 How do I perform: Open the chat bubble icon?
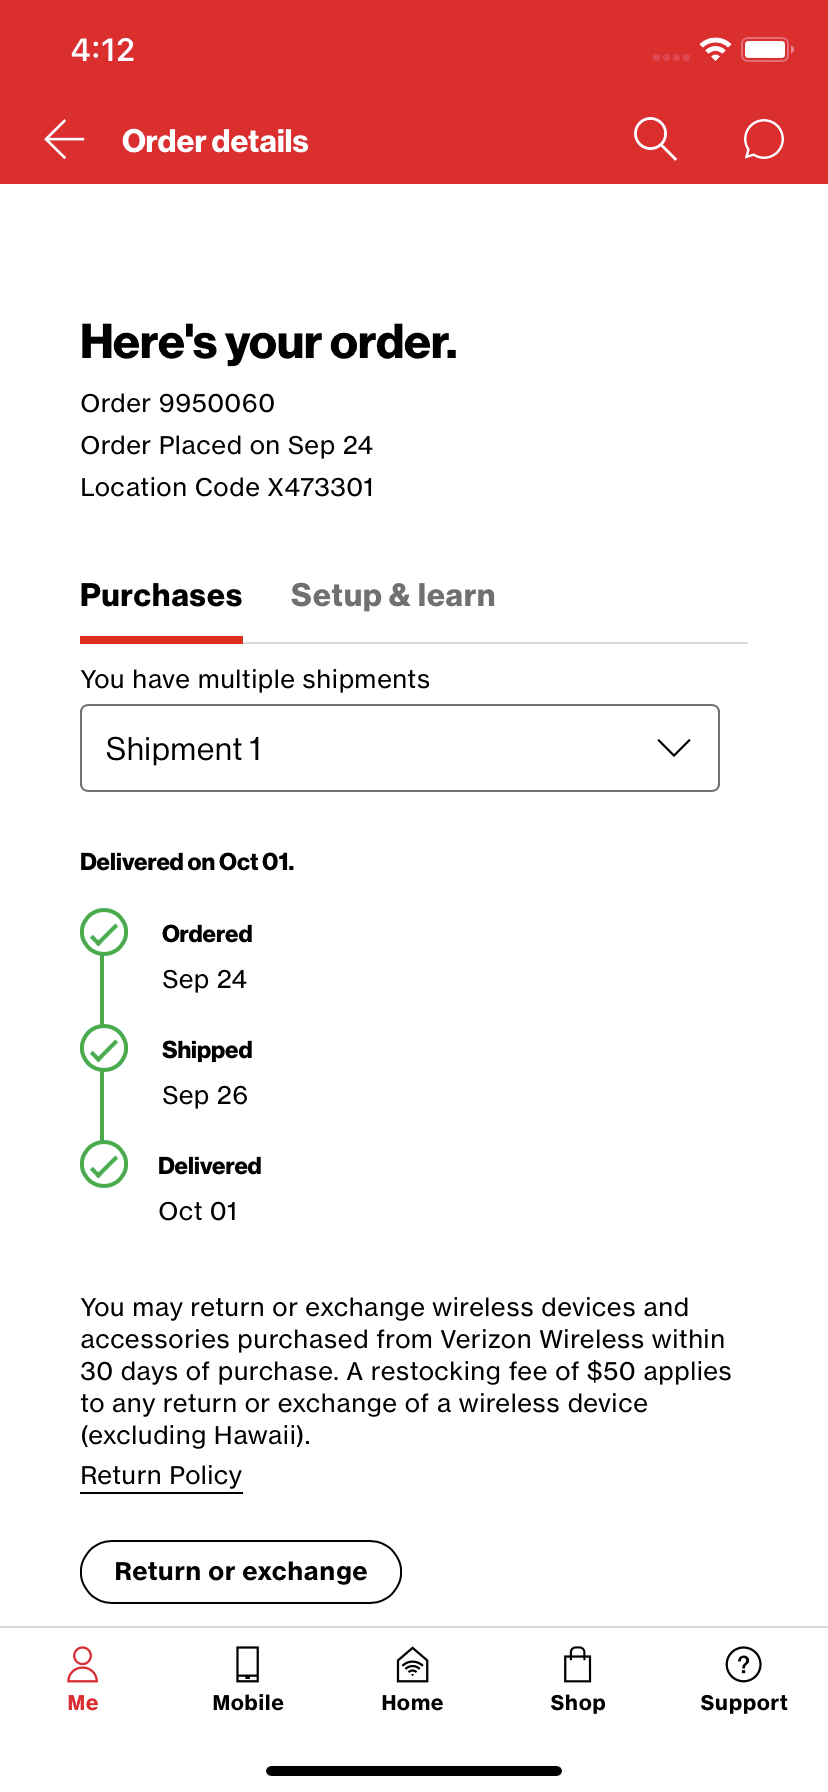[763, 139]
